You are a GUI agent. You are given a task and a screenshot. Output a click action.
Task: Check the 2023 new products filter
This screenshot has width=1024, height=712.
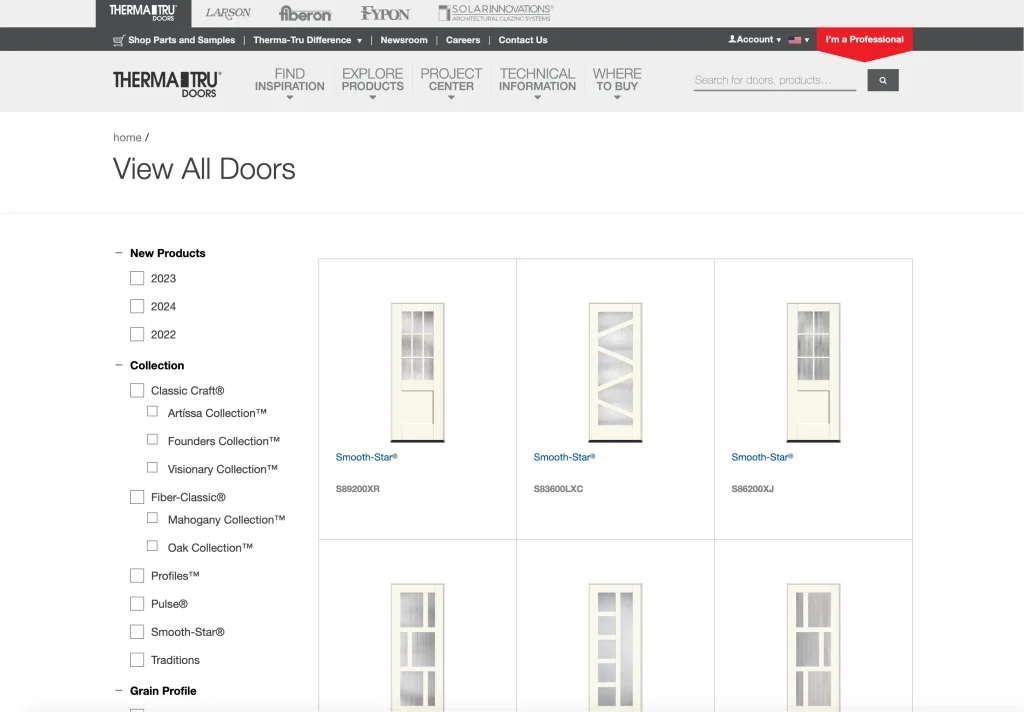[x=137, y=278]
